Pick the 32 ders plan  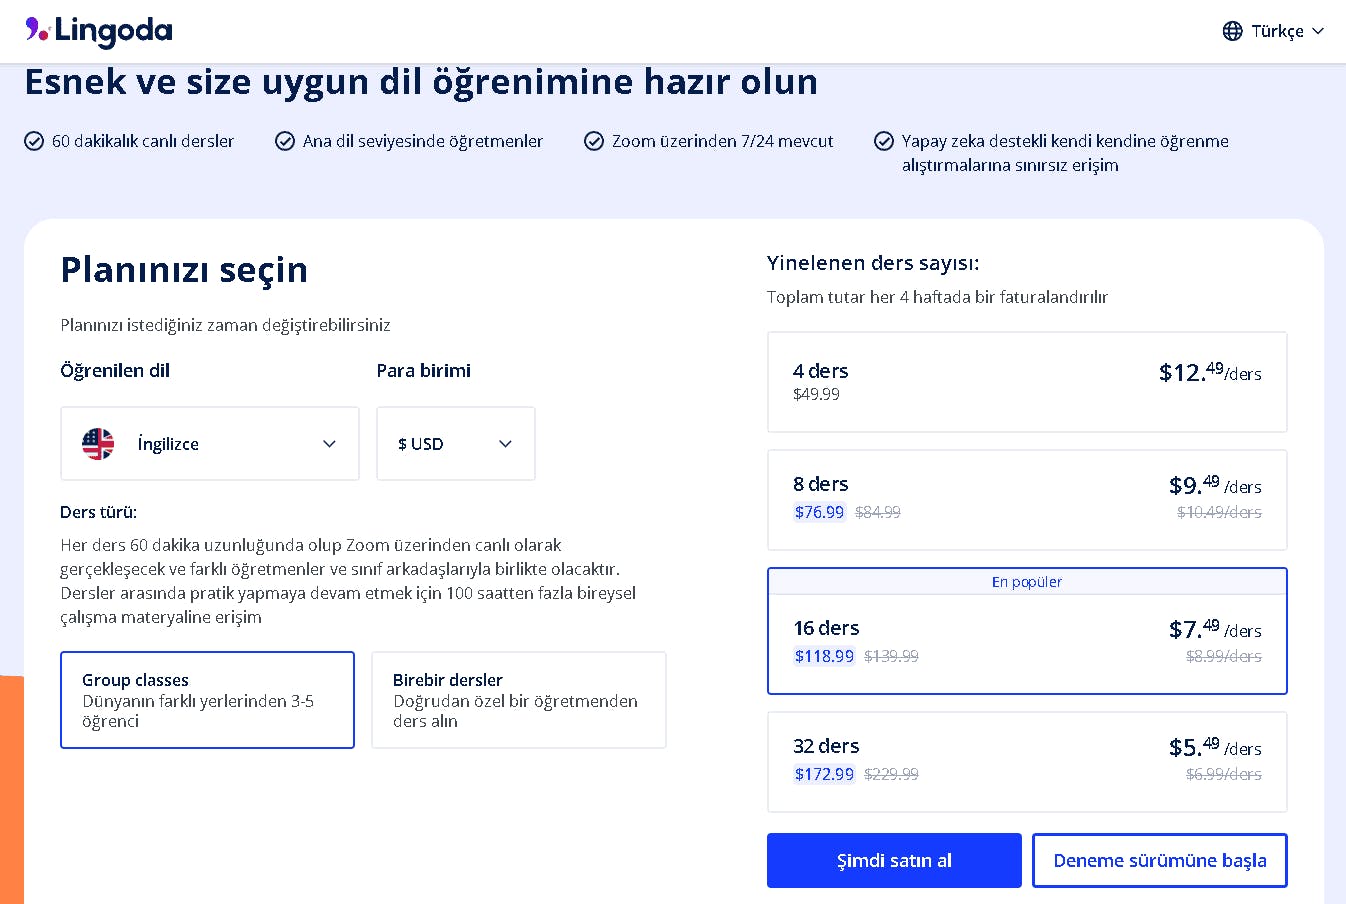point(1026,762)
